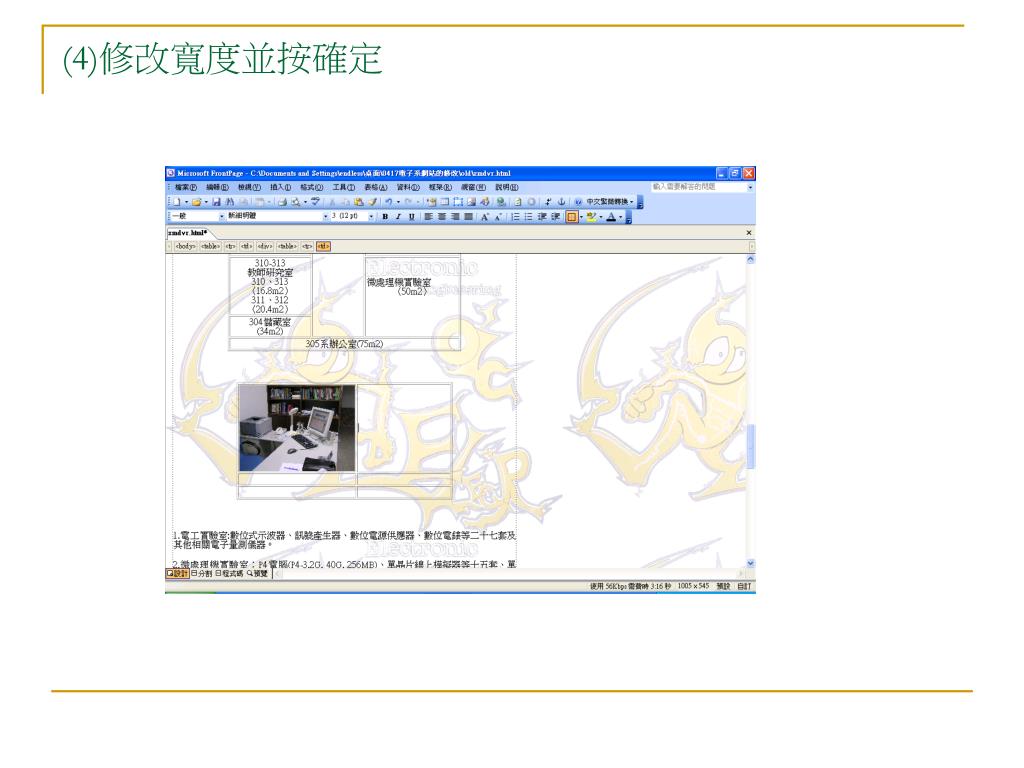Open the paragraph style dropdown
This screenshot has width=1024, height=768.
[221, 216]
